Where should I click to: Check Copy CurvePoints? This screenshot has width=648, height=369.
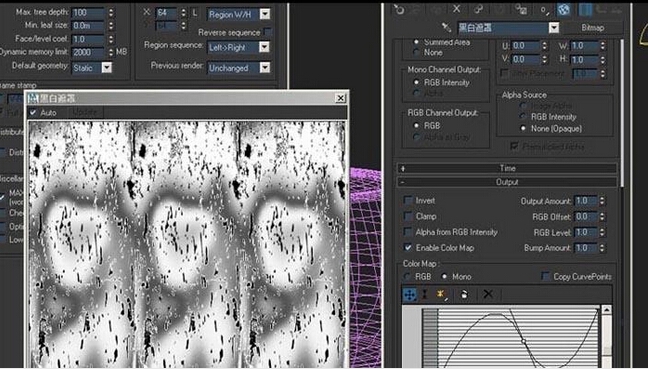tap(546, 276)
